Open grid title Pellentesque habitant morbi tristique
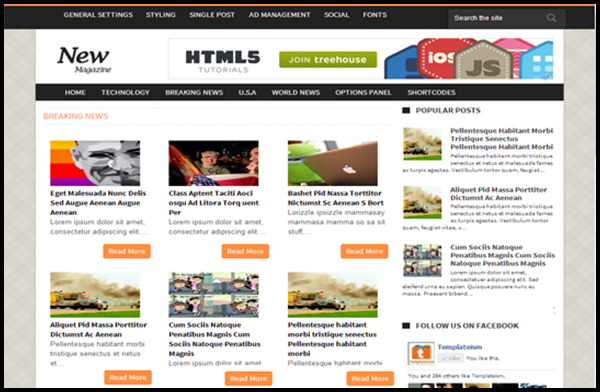The image size is (600, 392). [x=332, y=339]
